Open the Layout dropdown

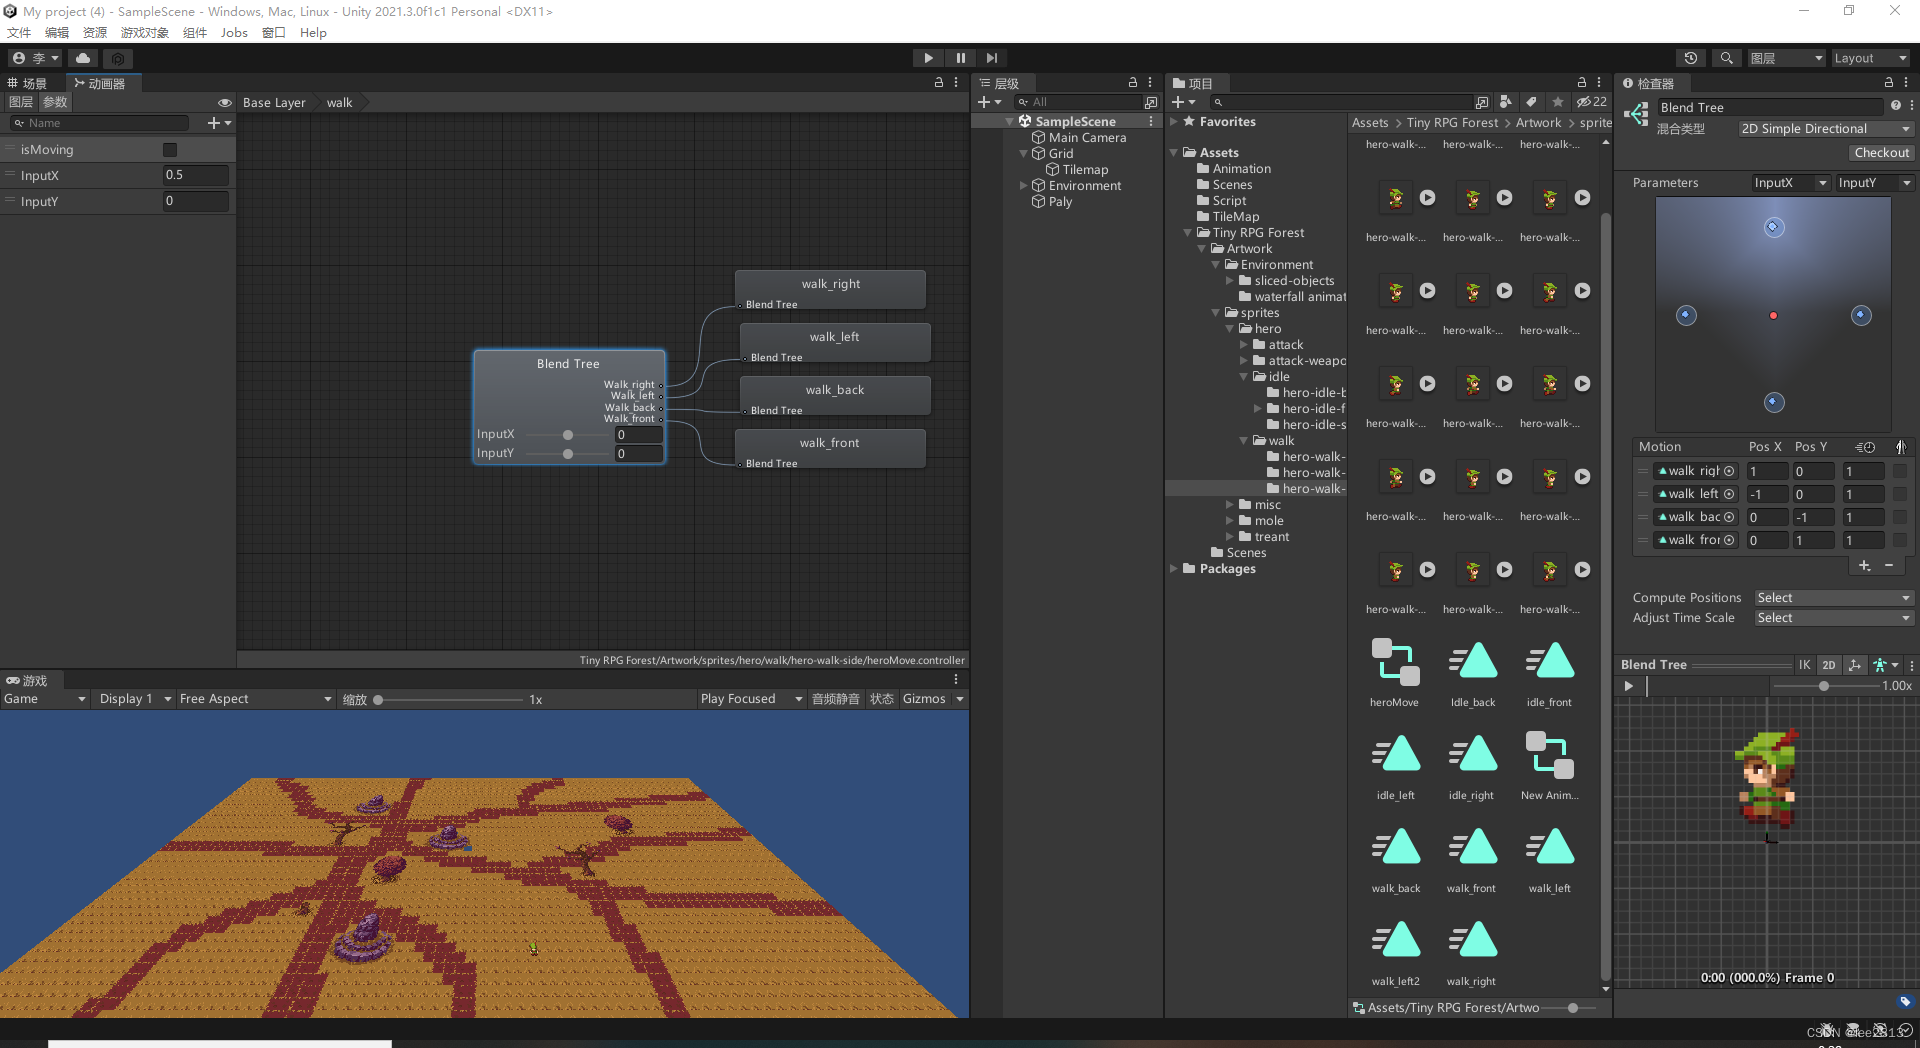[1869, 58]
